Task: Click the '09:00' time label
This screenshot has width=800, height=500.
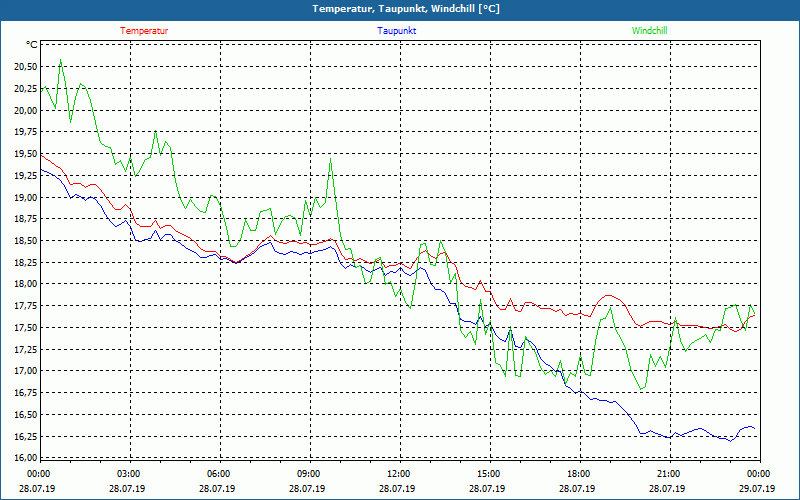Action: [x=309, y=474]
